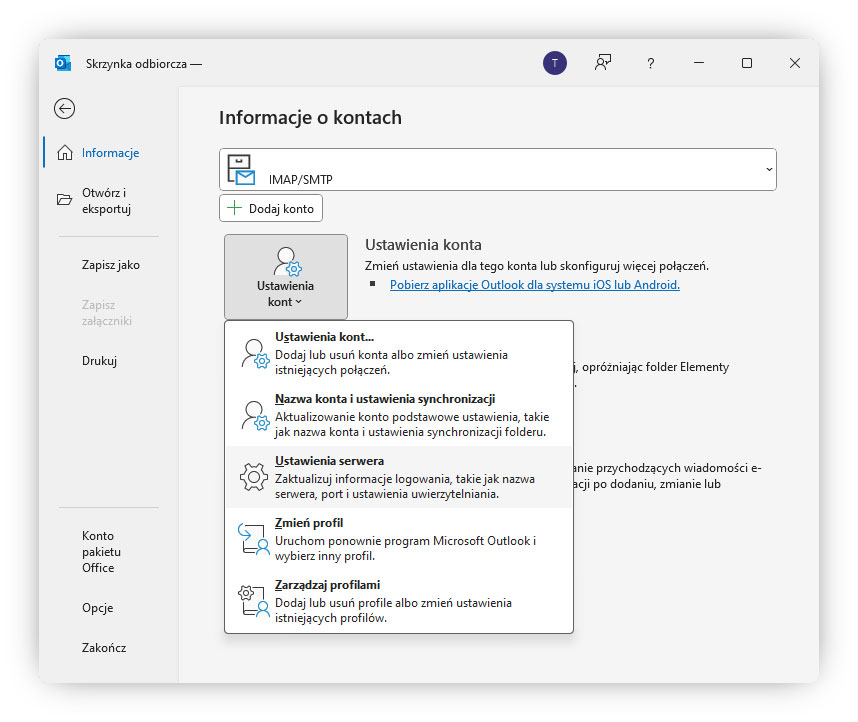This screenshot has height=722, width=858.
Task: Click the T account avatar in title bar
Action: [x=555, y=62]
